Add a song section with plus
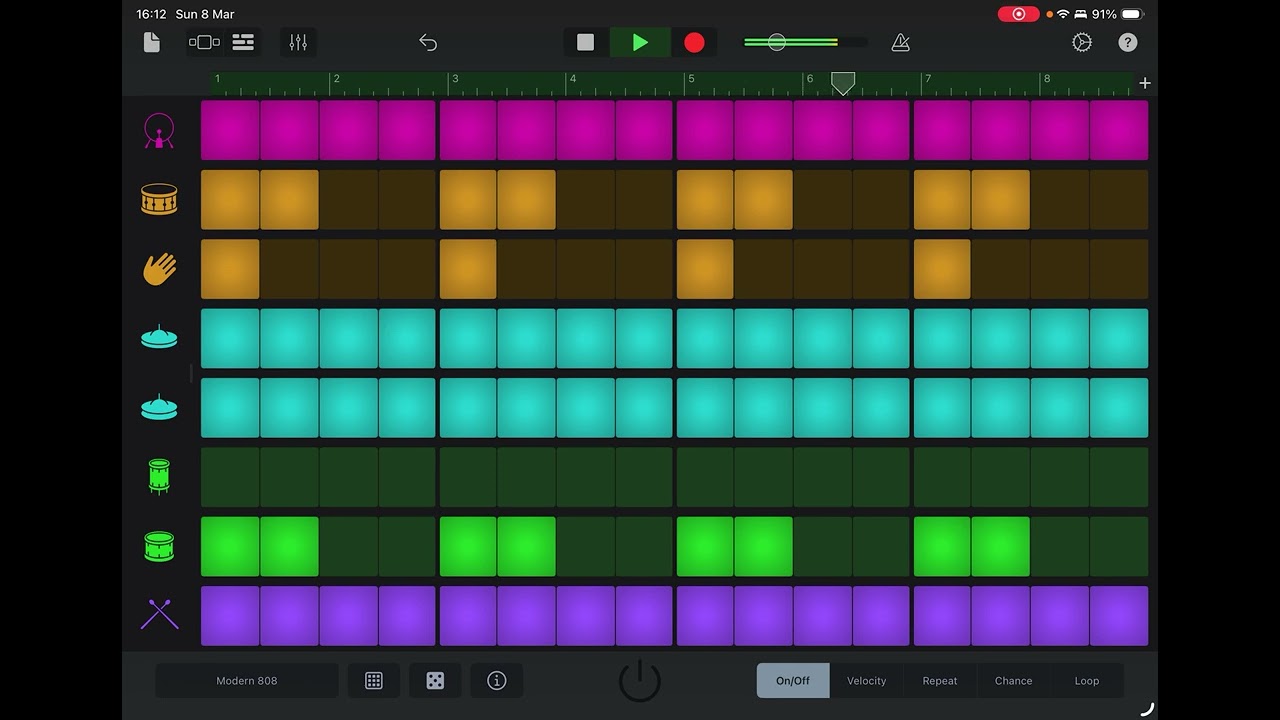1280x720 pixels. click(1145, 83)
